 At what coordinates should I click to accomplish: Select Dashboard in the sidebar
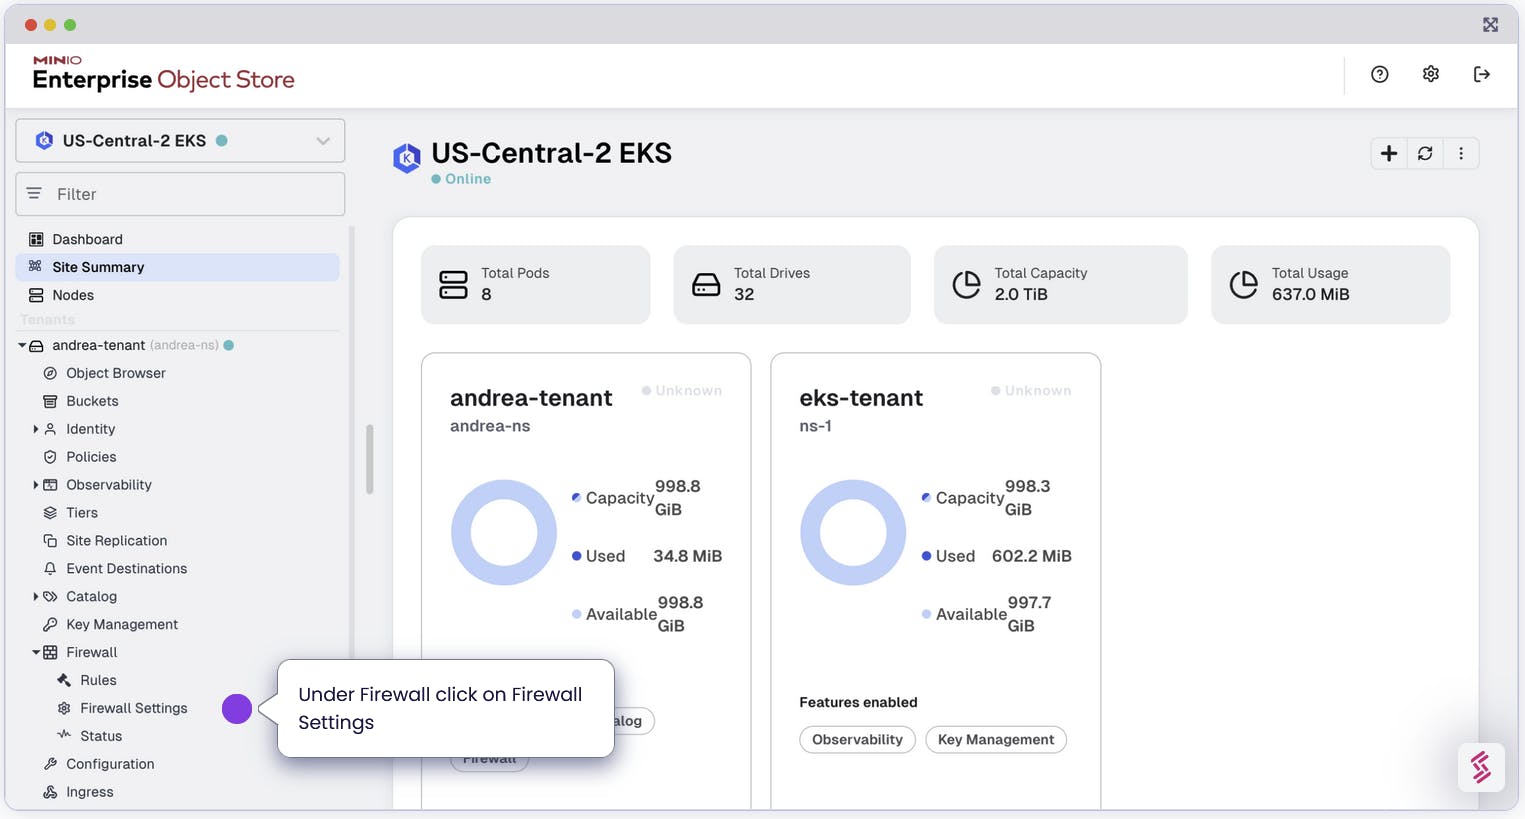click(x=87, y=239)
